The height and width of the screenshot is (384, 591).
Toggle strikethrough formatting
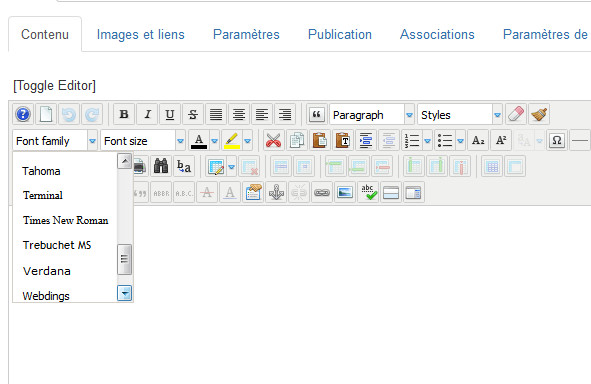pyautogui.click(x=193, y=114)
